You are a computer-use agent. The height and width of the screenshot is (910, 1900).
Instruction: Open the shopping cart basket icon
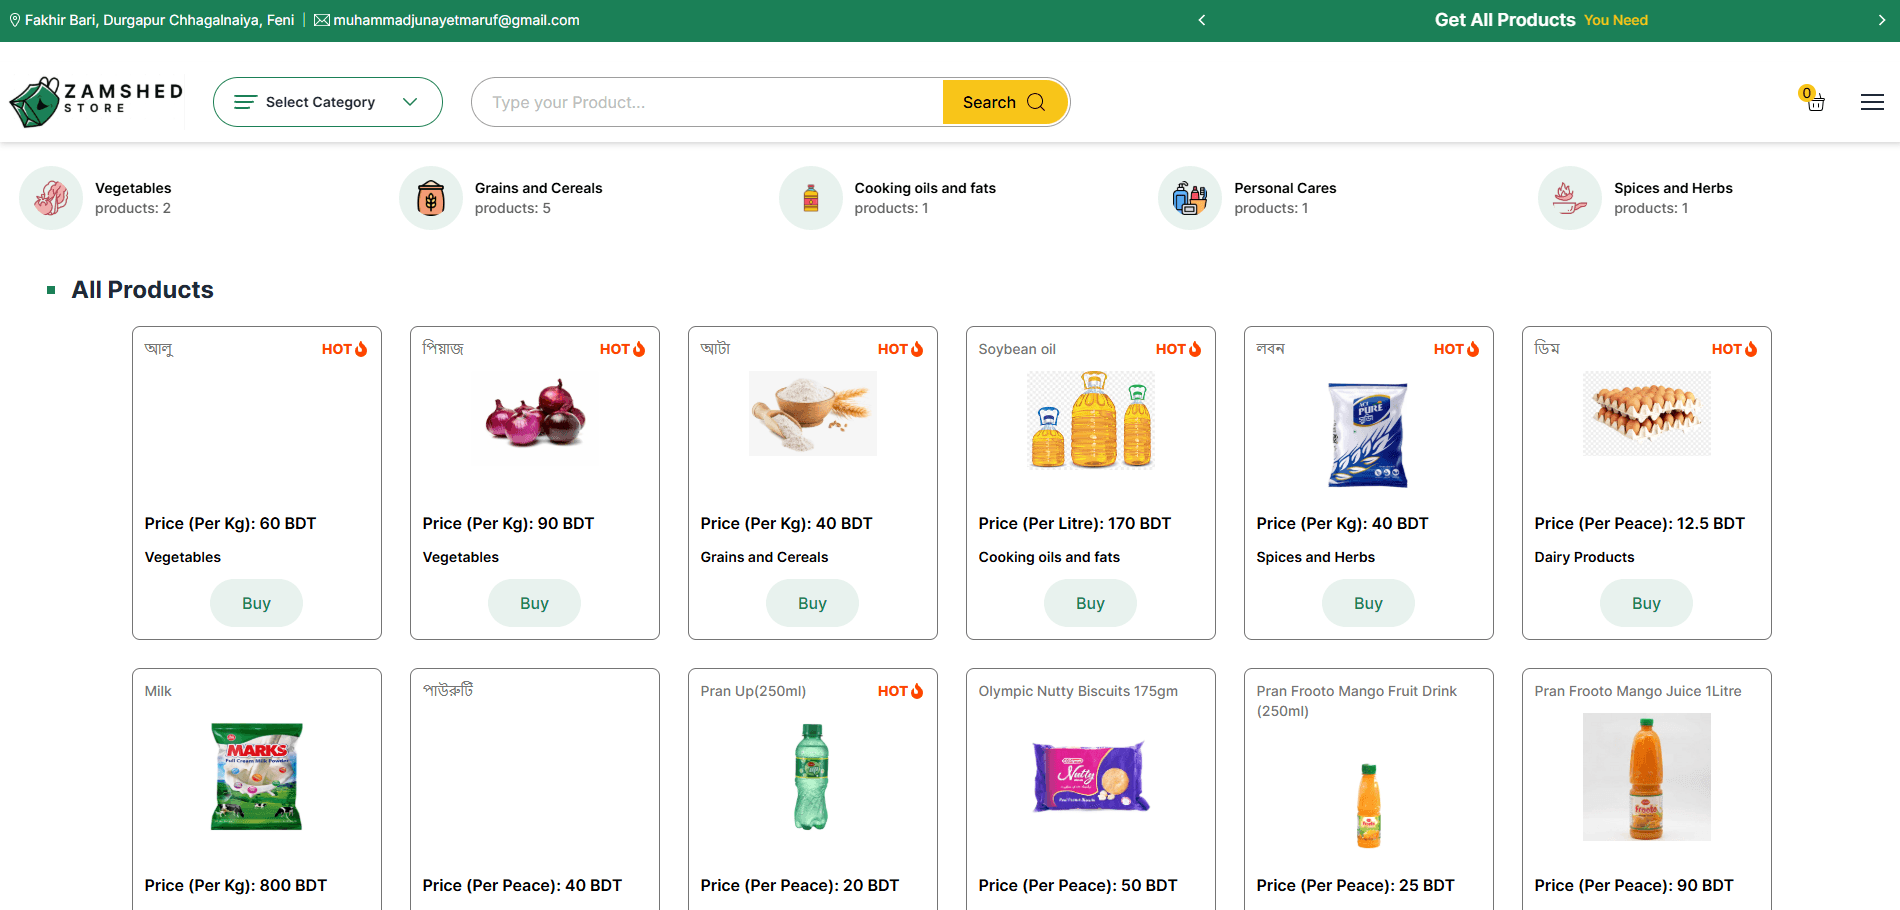[x=1815, y=101]
